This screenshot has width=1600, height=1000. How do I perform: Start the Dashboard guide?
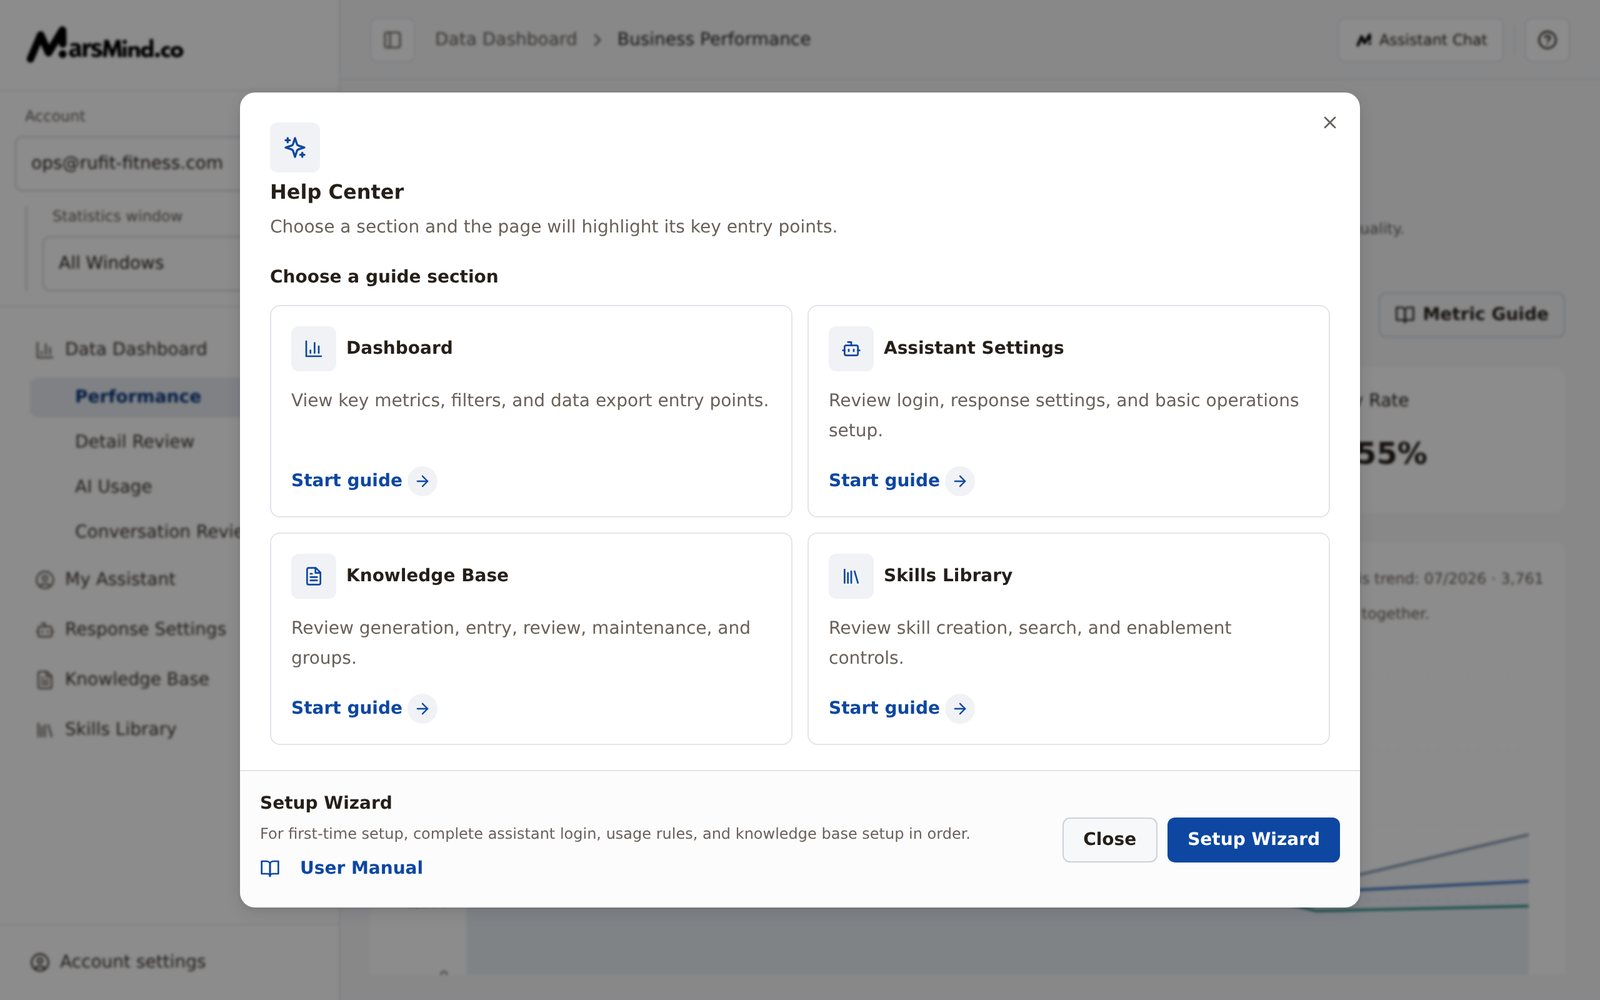point(363,481)
